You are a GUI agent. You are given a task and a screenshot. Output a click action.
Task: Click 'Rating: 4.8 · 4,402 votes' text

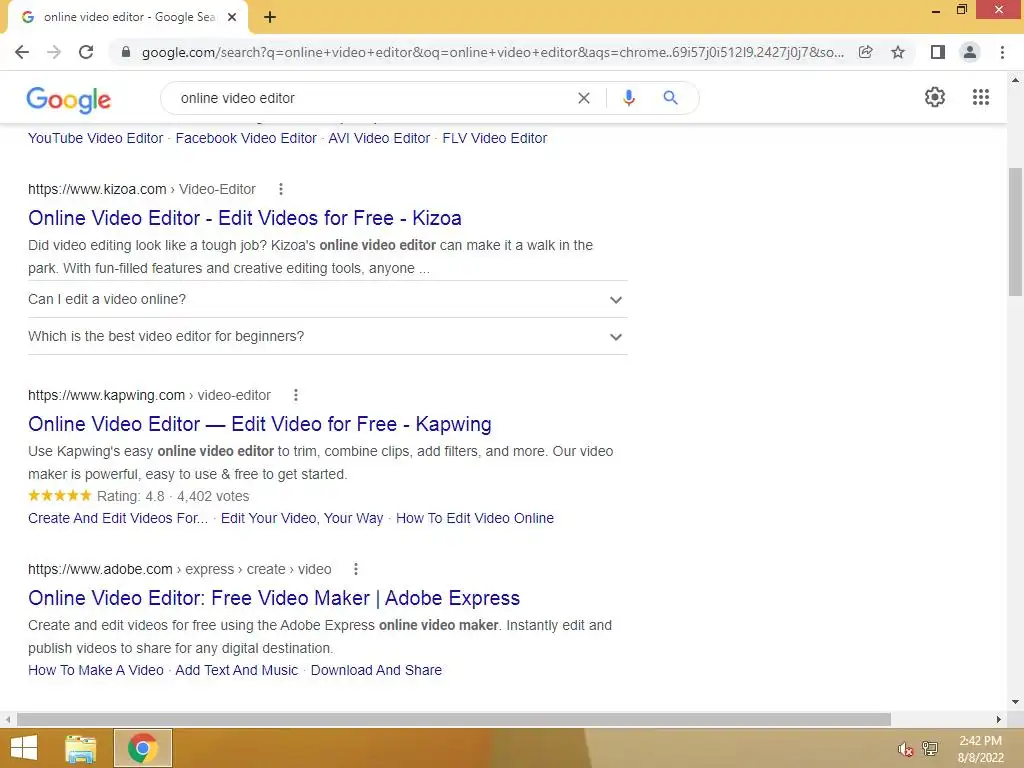(x=173, y=496)
